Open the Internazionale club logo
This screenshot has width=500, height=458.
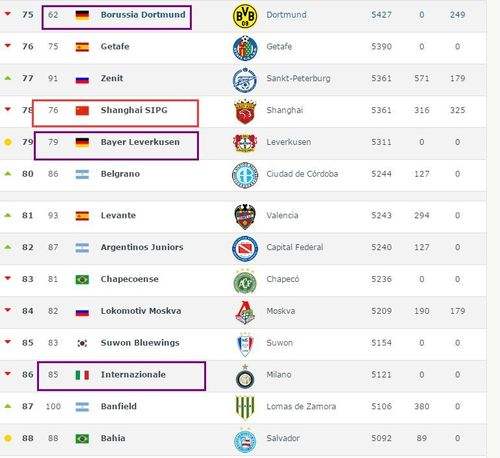[x=245, y=377]
